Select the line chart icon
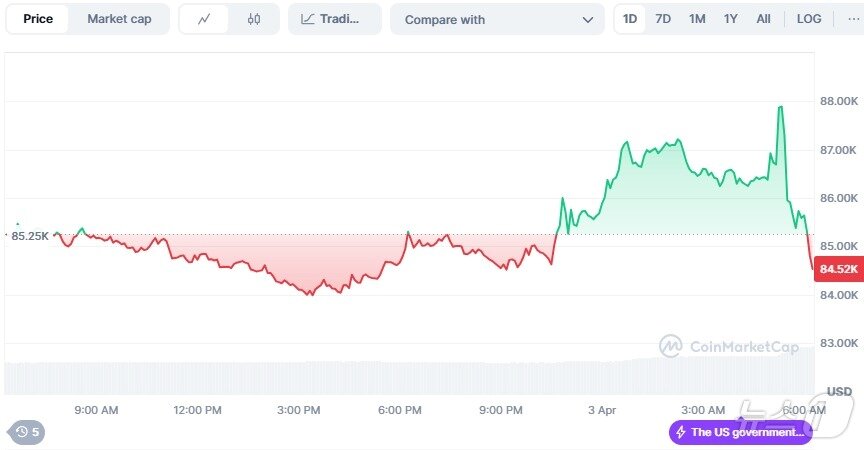The height and width of the screenshot is (450, 864). coord(204,19)
